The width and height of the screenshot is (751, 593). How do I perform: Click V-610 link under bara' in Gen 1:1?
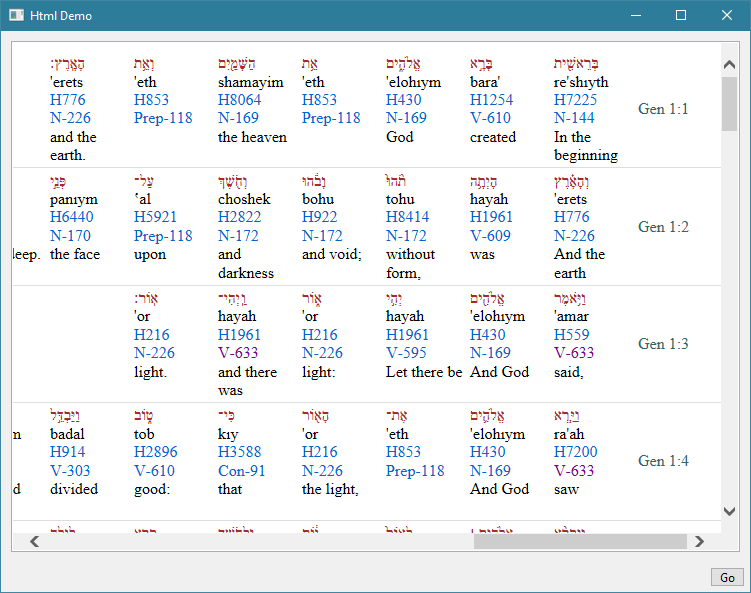pyautogui.click(x=490, y=118)
